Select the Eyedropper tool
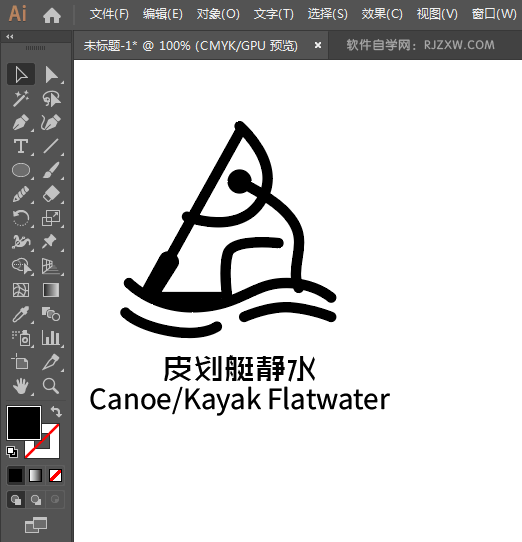 [21, 314]
